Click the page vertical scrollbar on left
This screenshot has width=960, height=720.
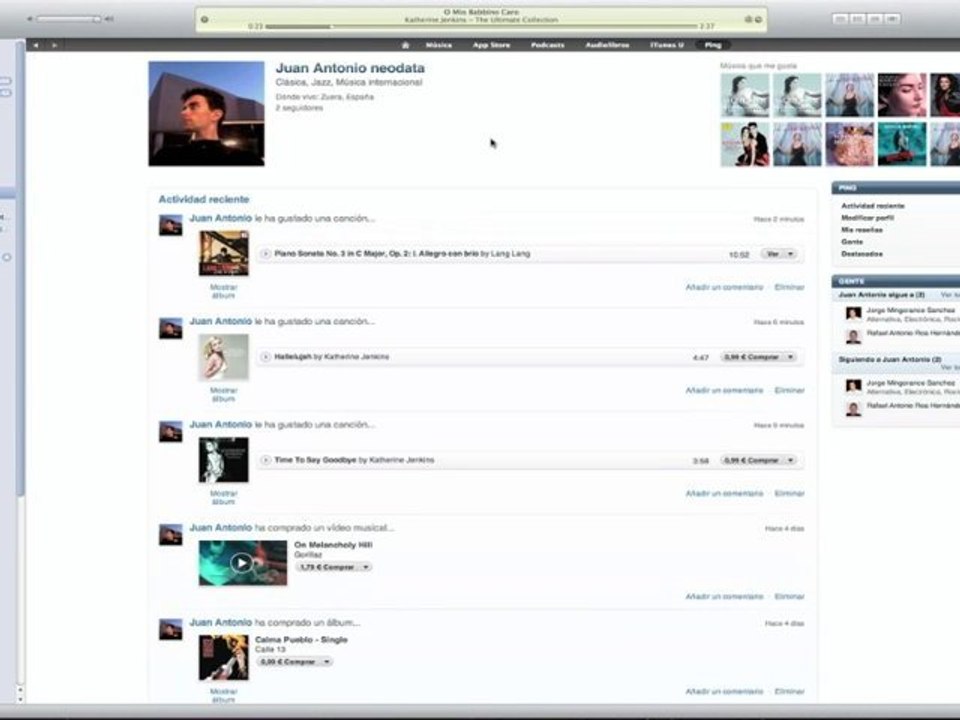(21, 269)
